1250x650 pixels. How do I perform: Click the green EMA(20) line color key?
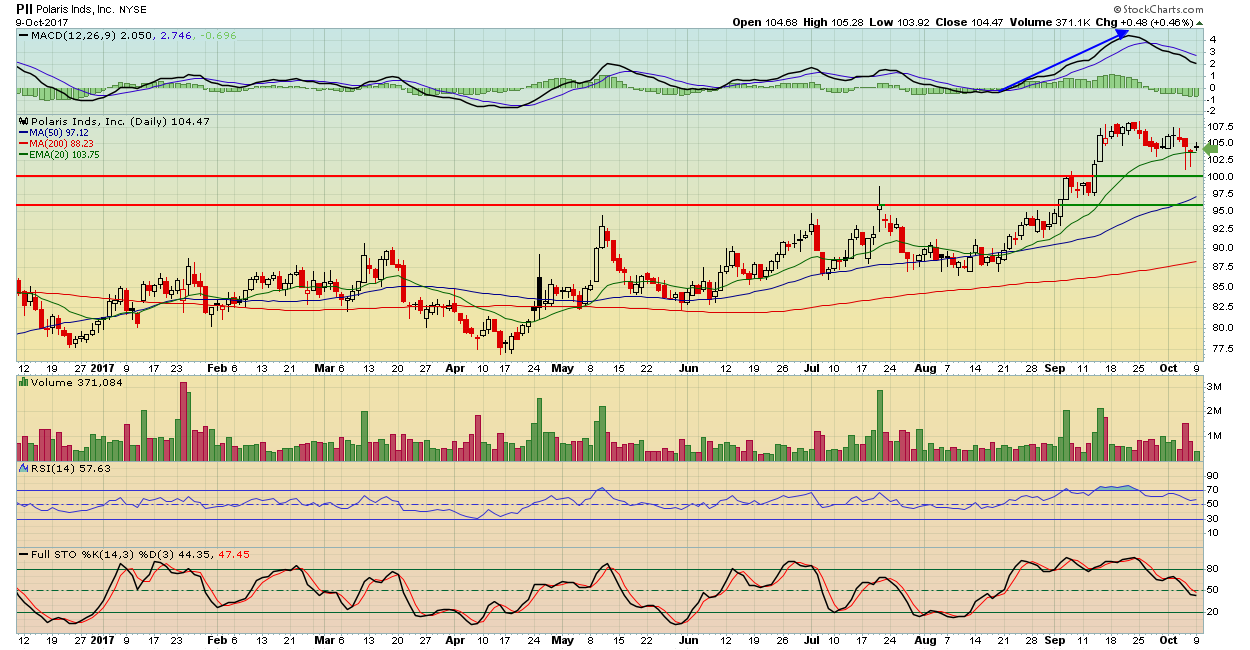[x=23, y=154]
